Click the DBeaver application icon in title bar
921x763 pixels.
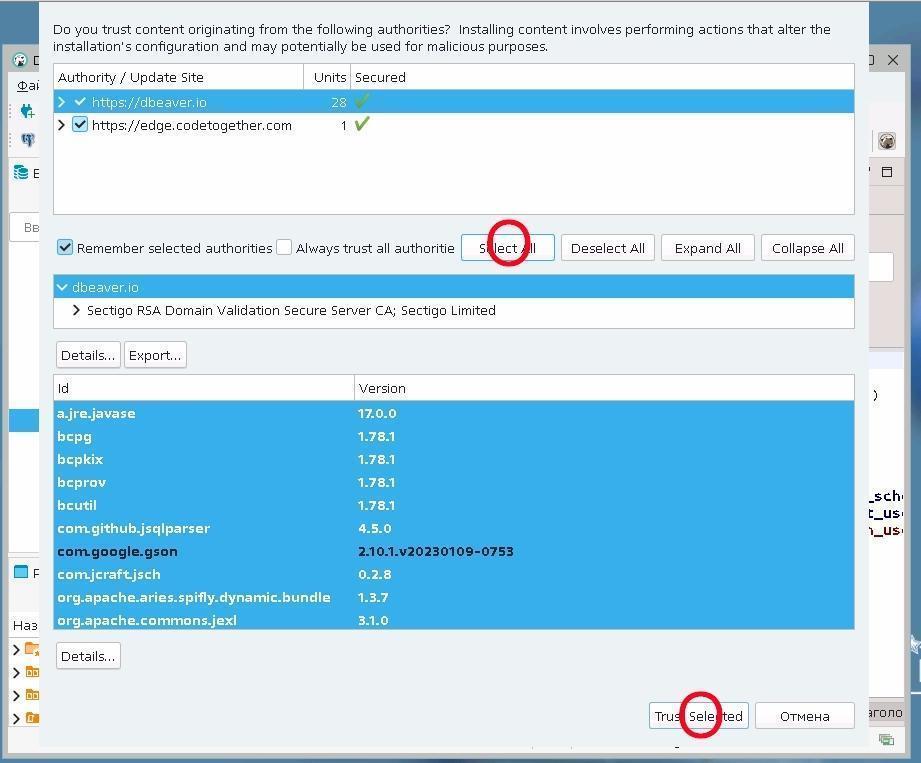[19, 60]
